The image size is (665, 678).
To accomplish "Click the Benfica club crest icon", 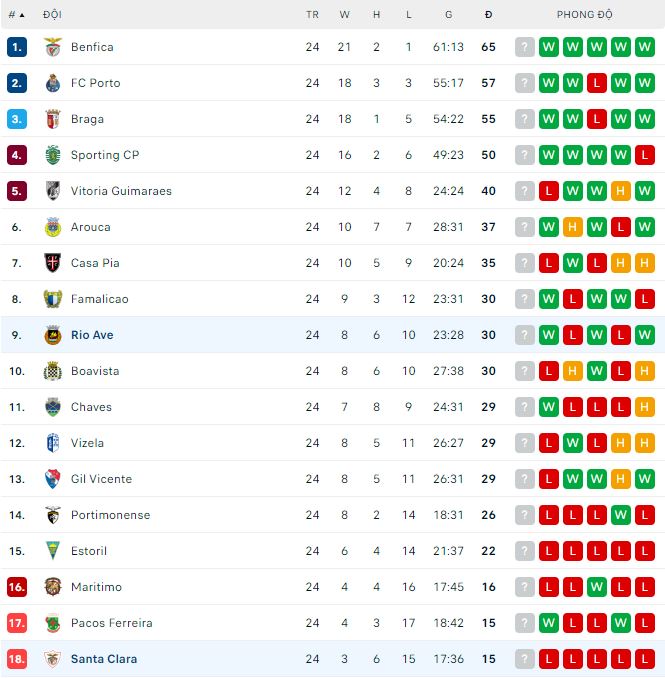I will point(53,47).
